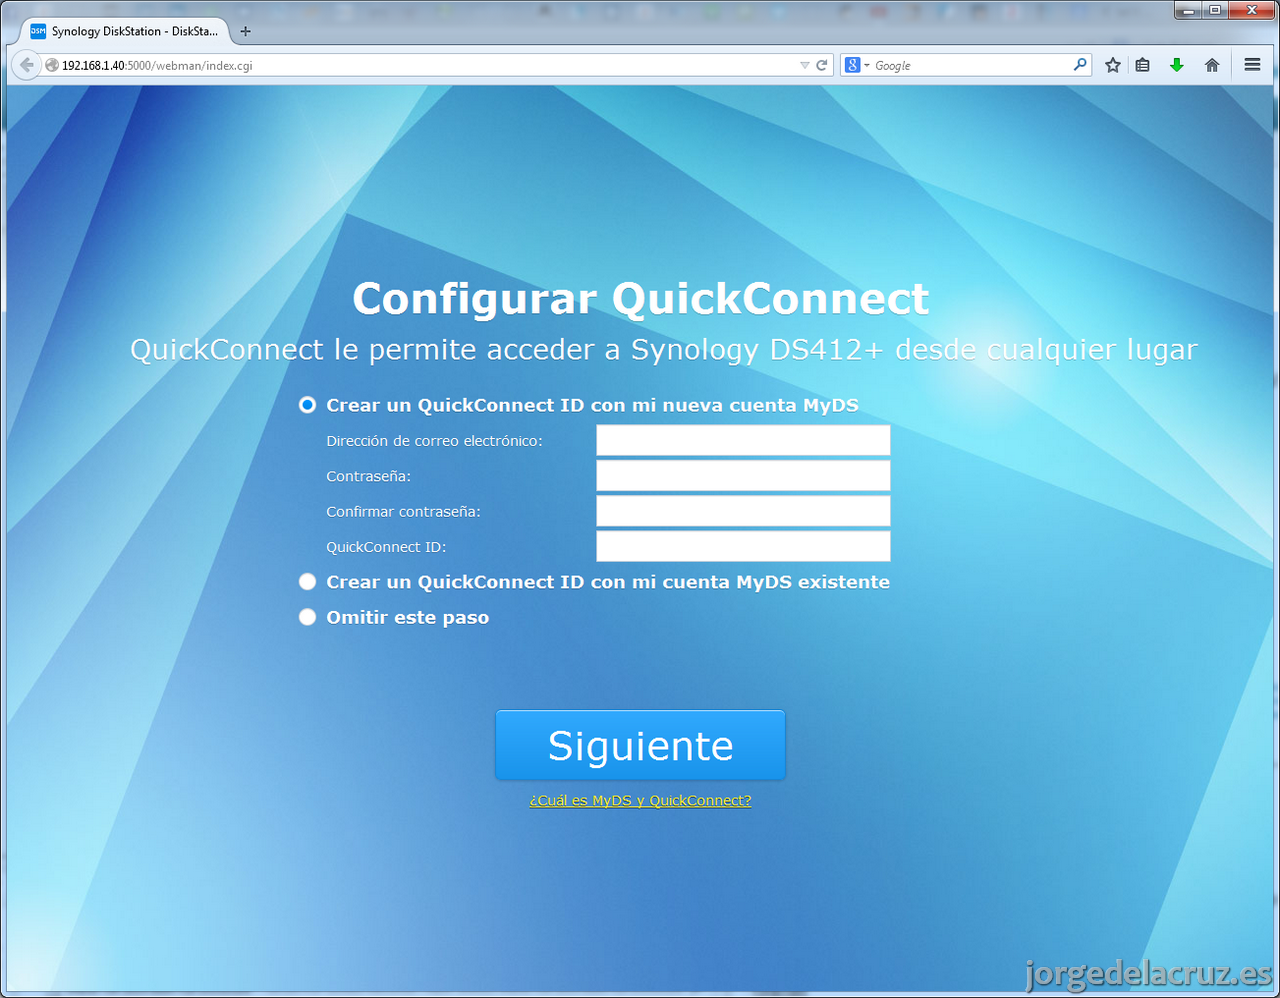Click the Contraseña label
The image size is (1280, 998).
pos(368,477)
